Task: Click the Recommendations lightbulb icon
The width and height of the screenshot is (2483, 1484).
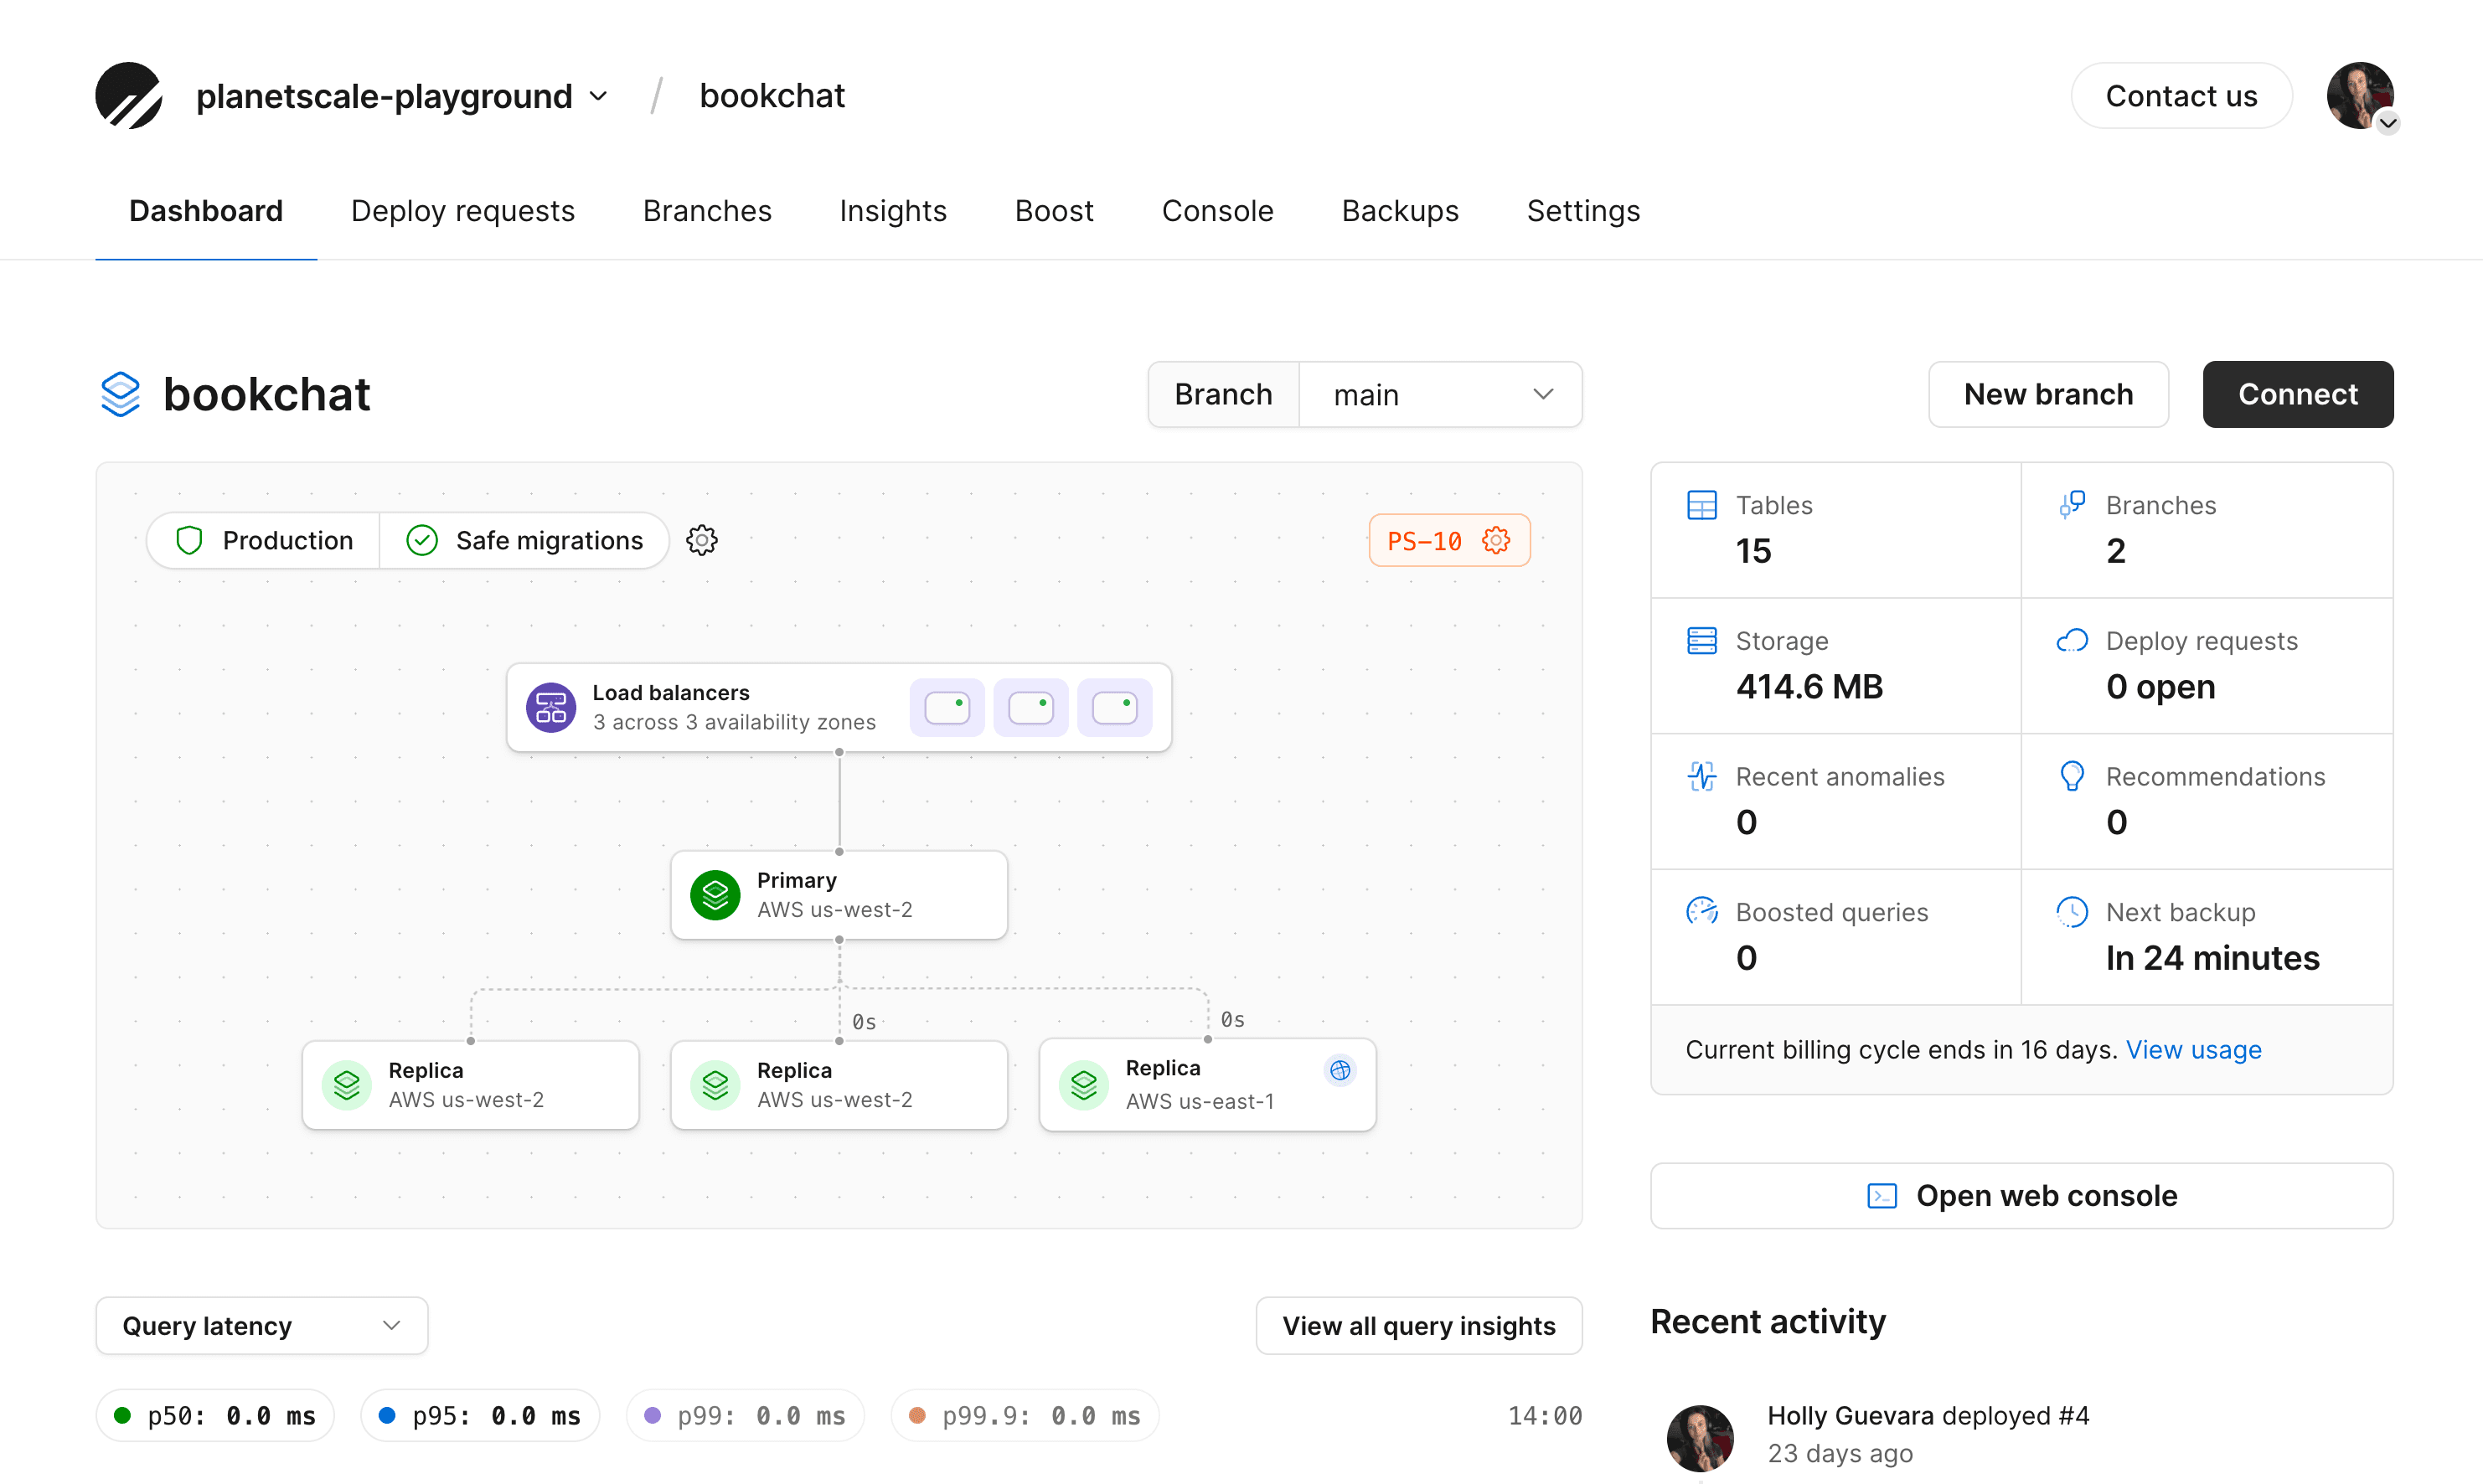Action: [x=2072, y=776]
